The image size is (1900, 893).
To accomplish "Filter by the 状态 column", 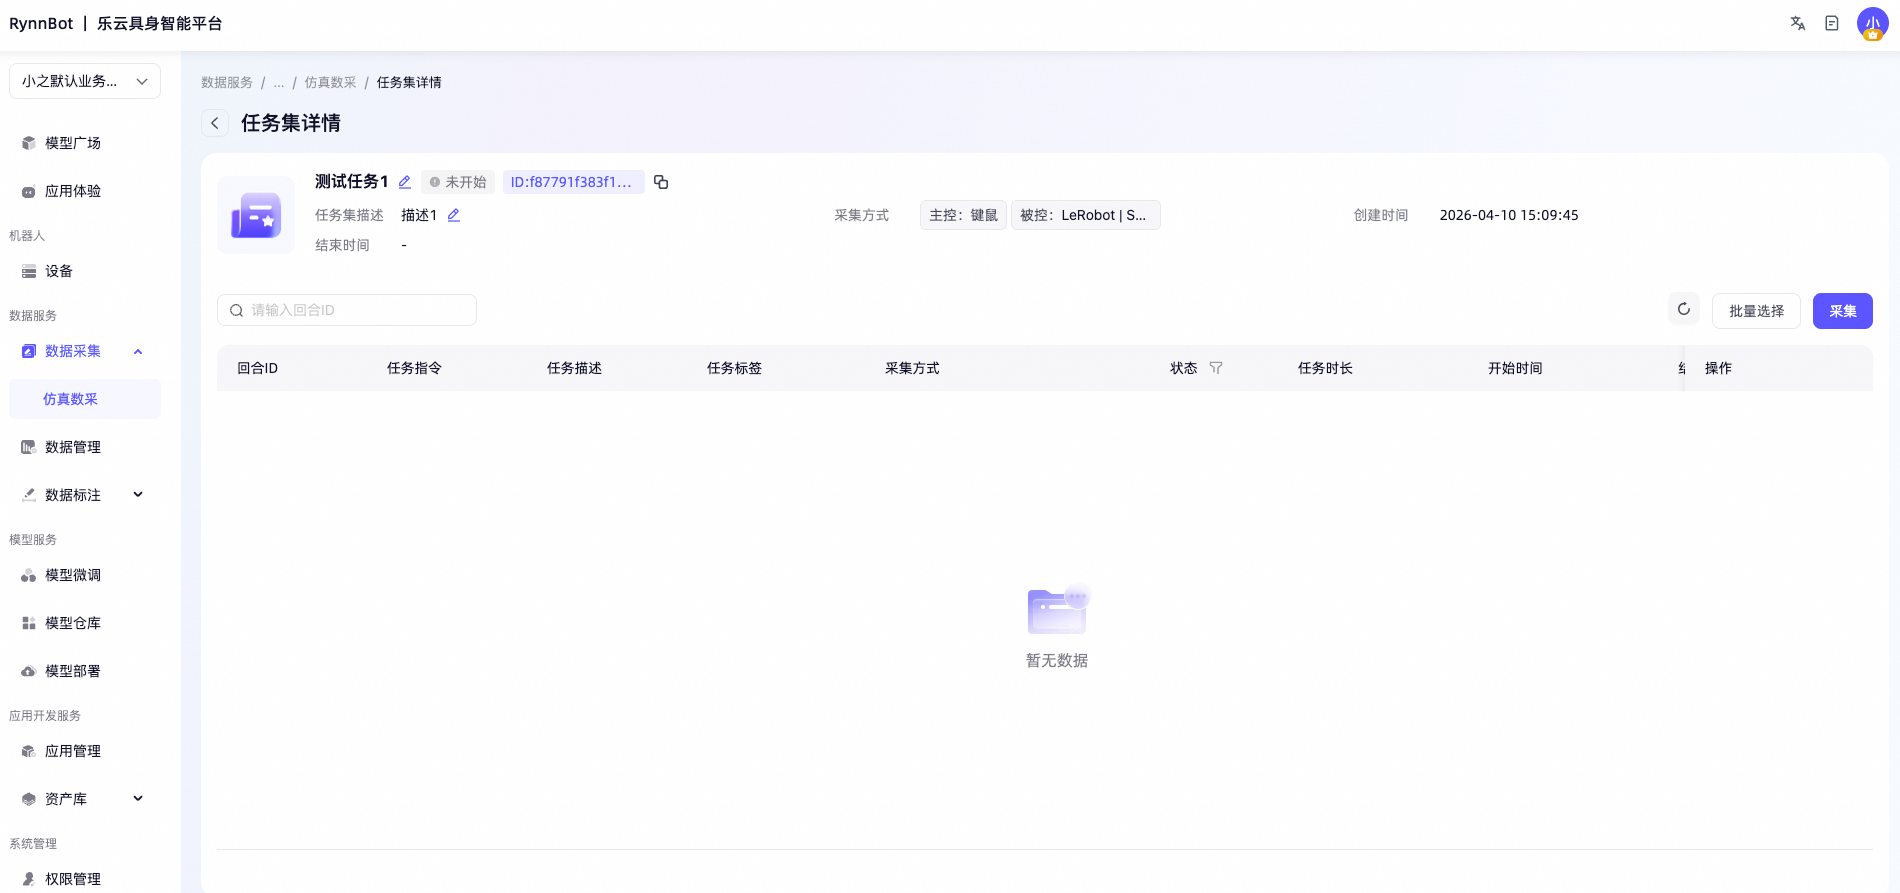I will click(1216, 368).
